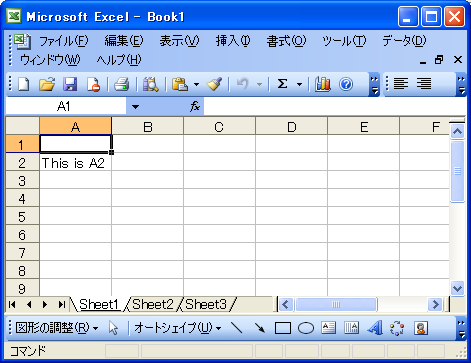
Task: Select cell A2 containing This is A2
Action: 75,163
